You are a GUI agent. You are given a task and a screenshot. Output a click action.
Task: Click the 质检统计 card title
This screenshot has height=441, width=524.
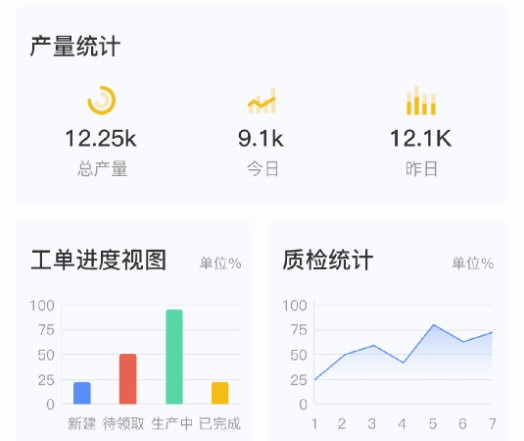click(328, 260)
